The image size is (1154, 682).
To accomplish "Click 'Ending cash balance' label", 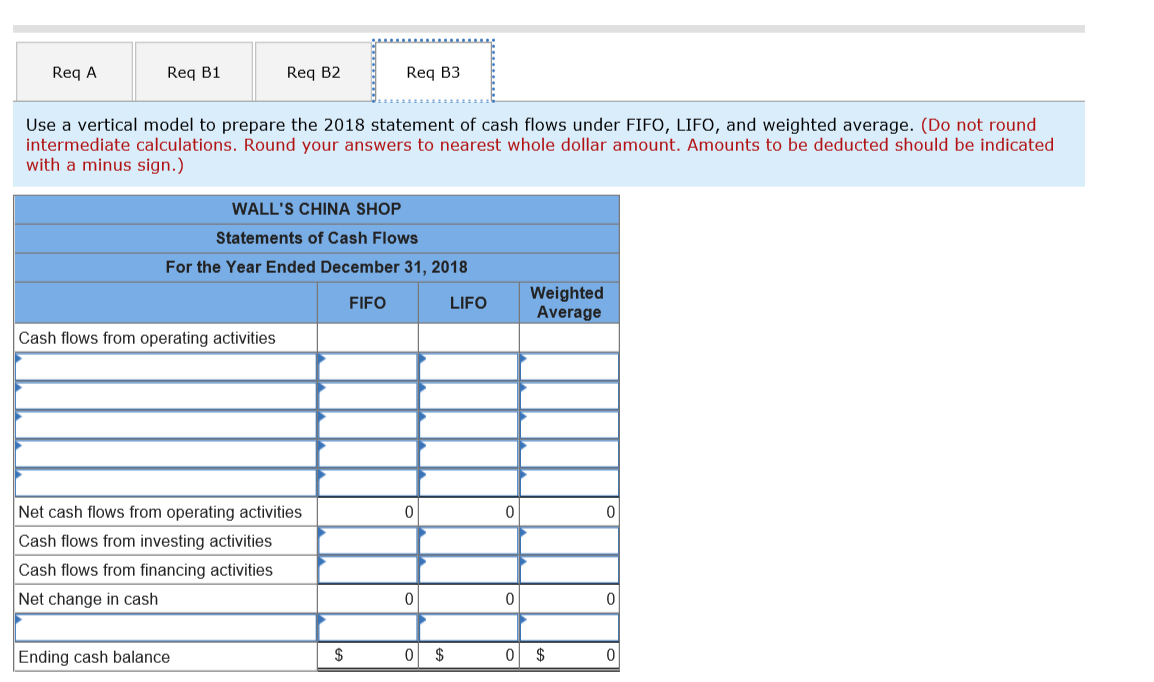I will [x=93, y=657].
